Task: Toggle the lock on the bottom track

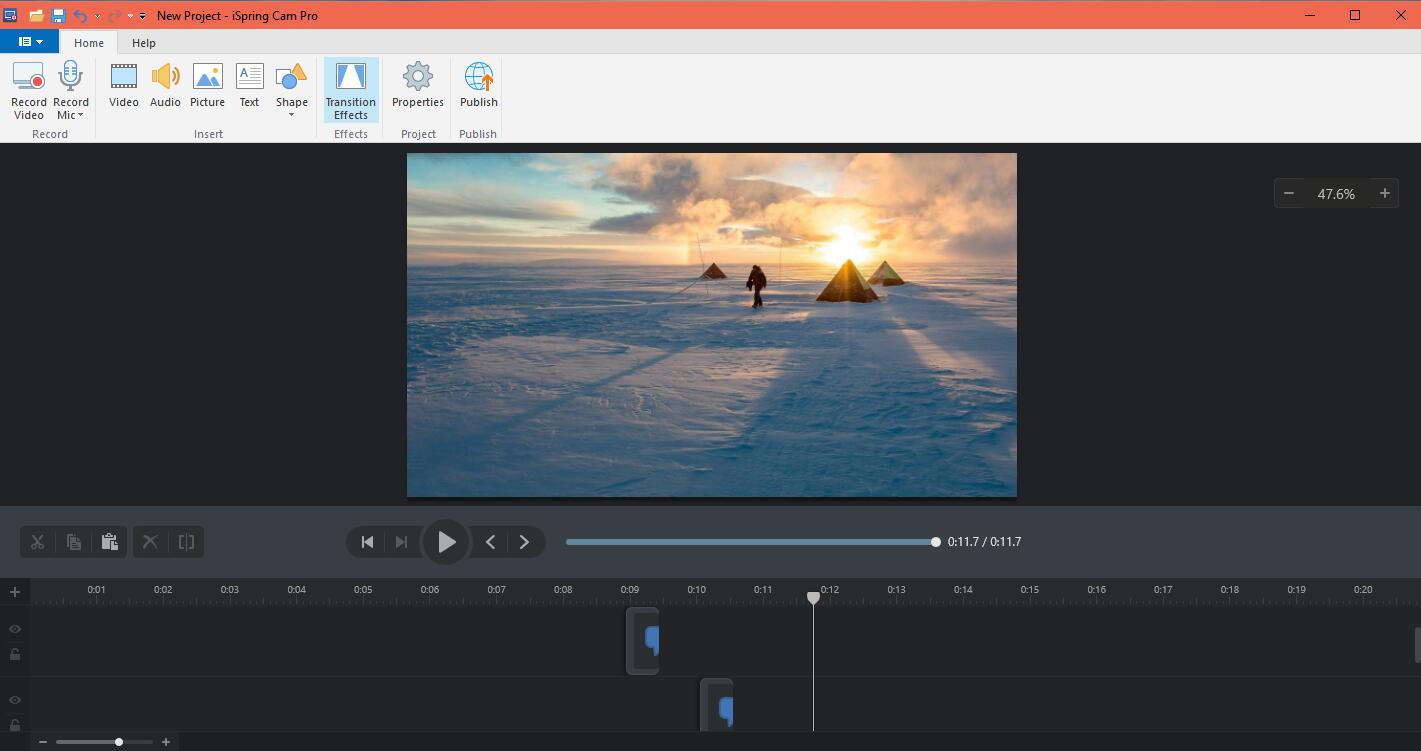Action: coord(15,724)
